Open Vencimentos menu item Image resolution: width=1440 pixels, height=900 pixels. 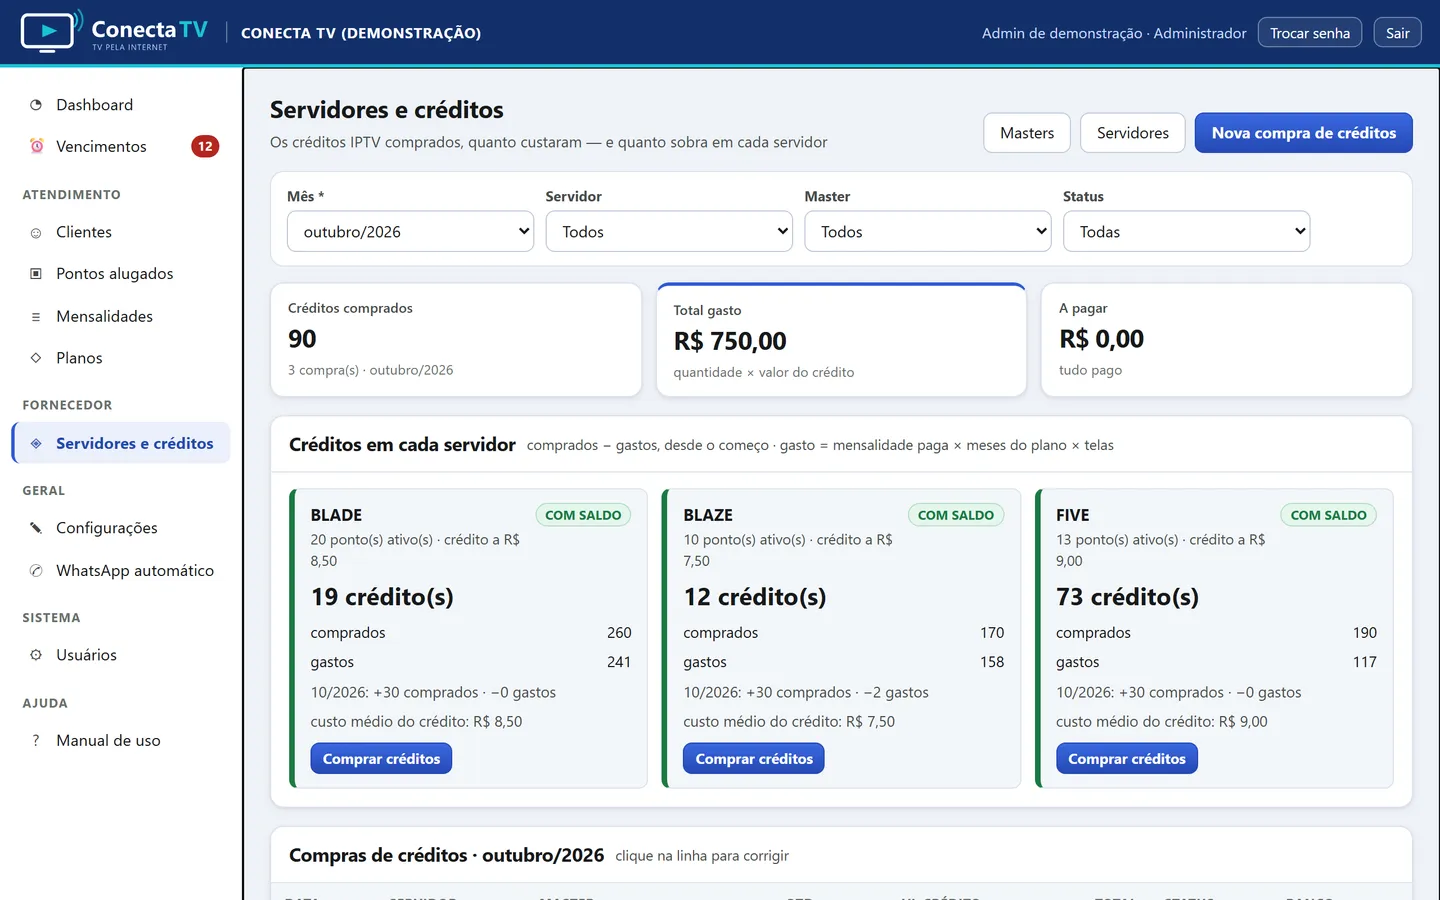(121, 146)
